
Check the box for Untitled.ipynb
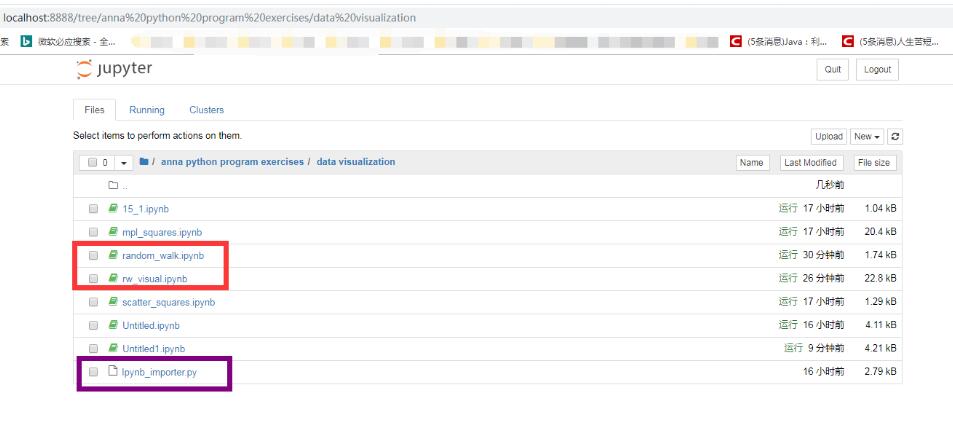93,326
